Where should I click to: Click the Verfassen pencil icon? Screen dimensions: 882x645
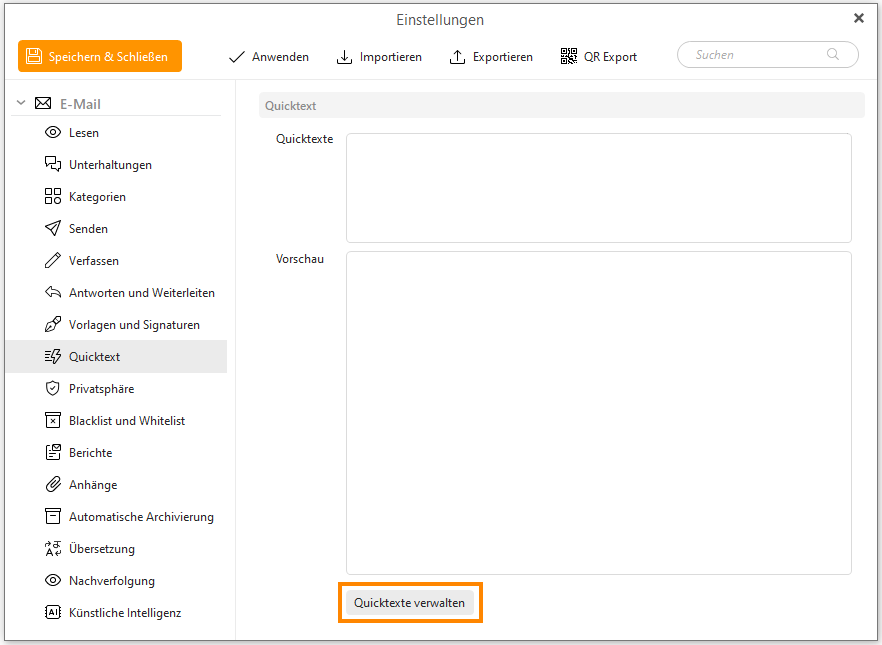(x=53, y=261)
